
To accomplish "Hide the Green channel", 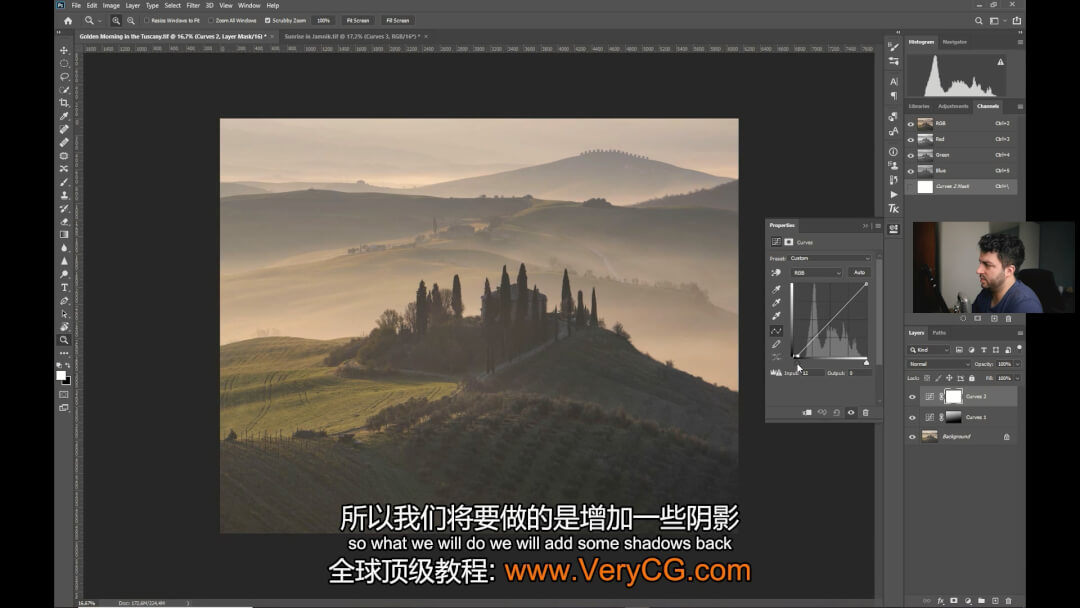I will point(911,156).
